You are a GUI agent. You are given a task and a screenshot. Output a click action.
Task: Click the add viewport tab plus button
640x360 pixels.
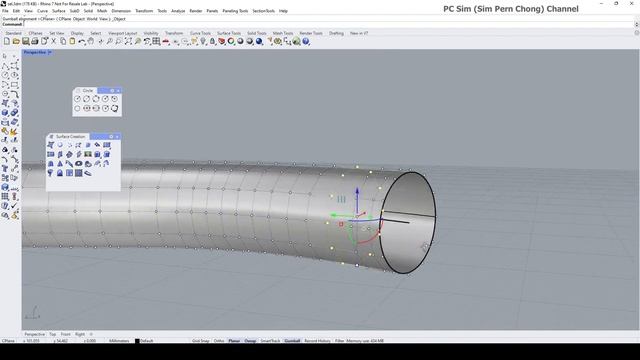[91, 334]
